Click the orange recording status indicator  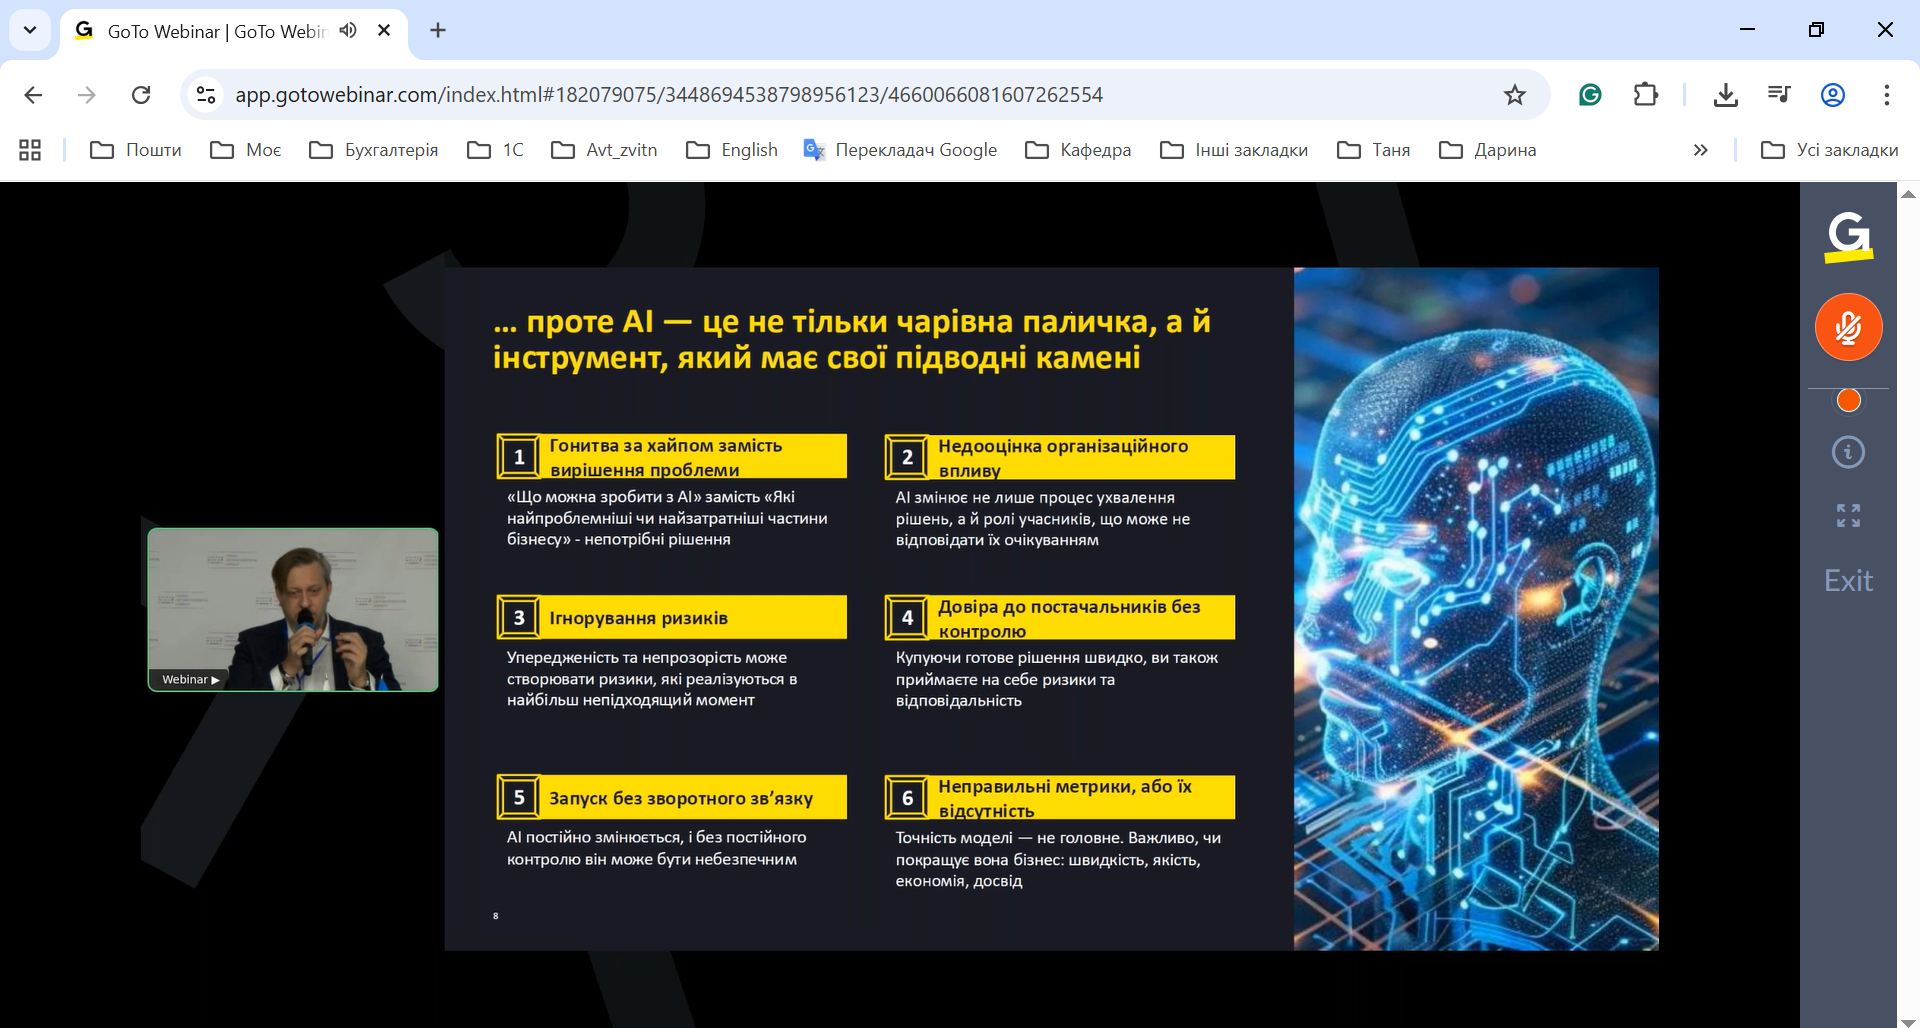(1849, 401)
